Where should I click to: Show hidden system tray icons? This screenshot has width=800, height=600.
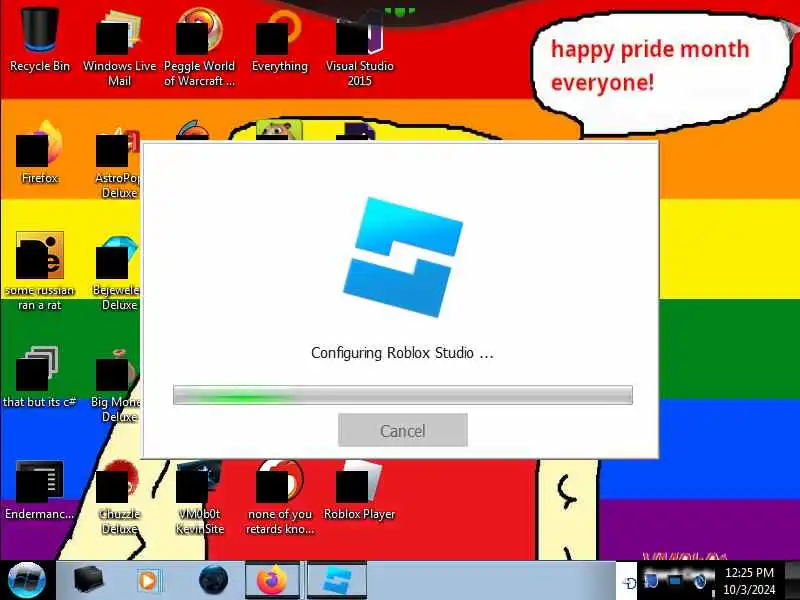tap(629, 583)
